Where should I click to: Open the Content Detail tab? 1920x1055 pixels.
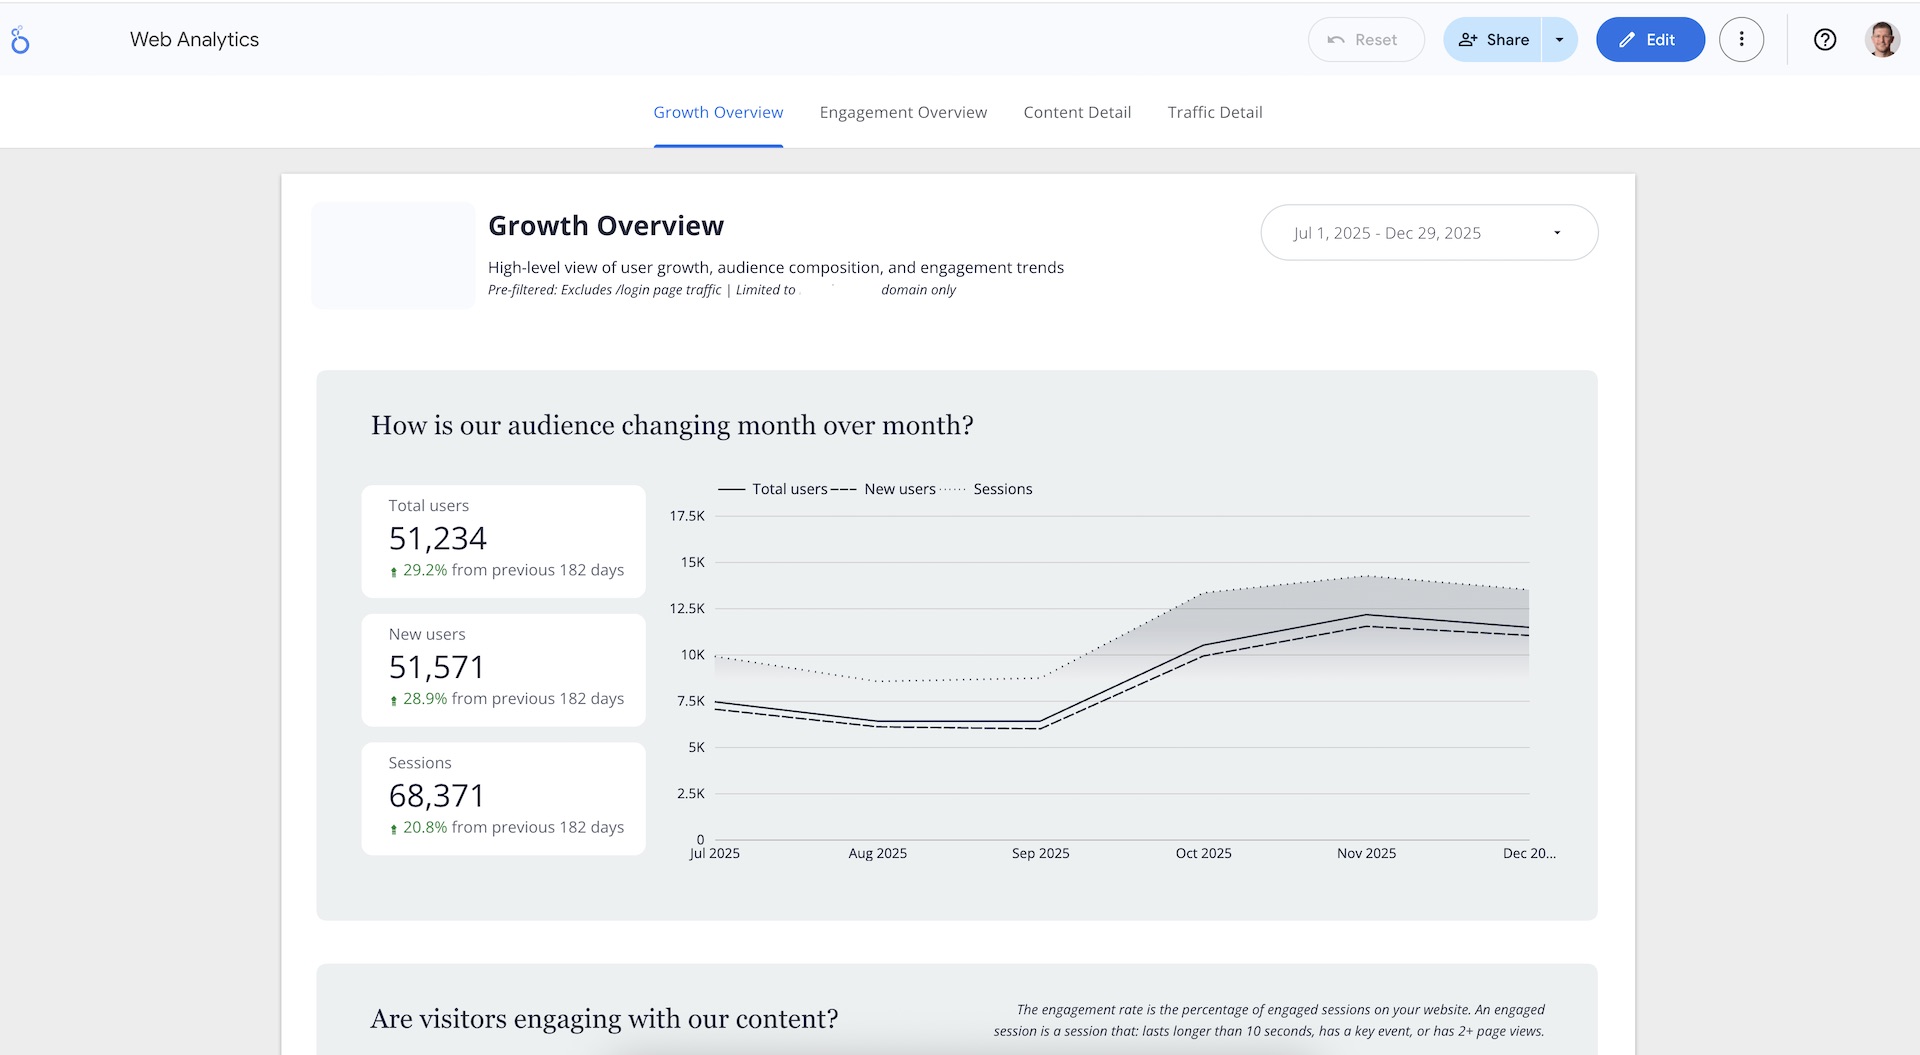click(x=1077, y=112)
